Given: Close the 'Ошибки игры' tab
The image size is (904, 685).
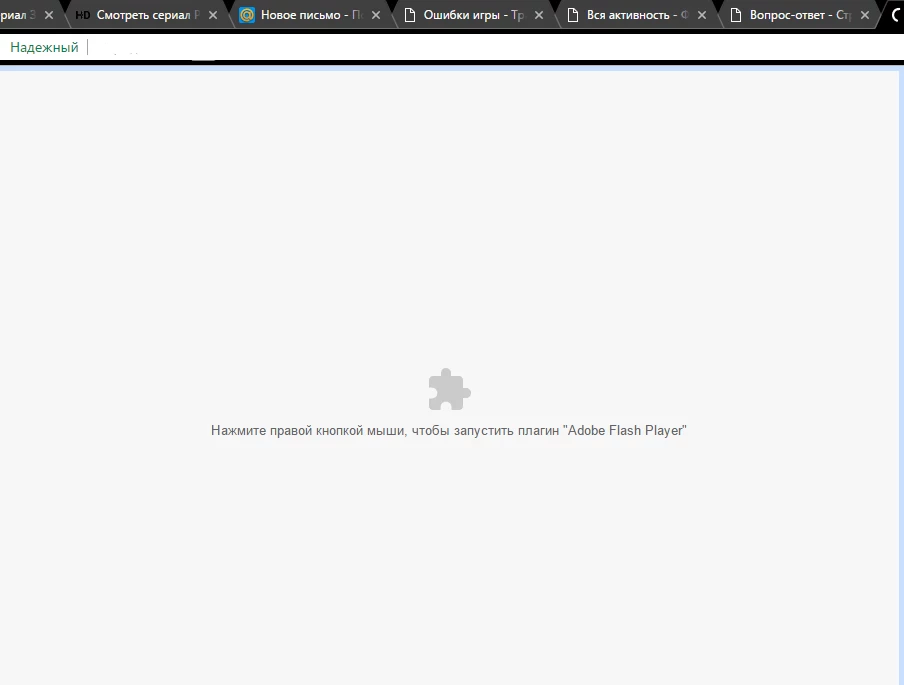Looking at the screenshot, I should pos(539,15).
